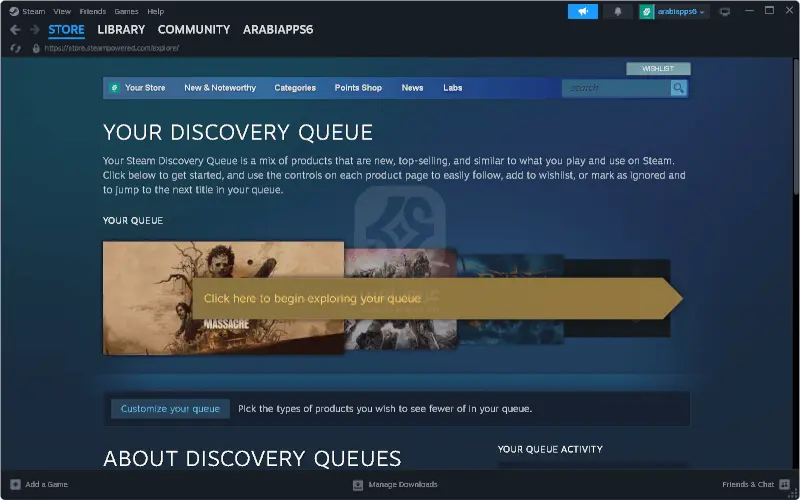Screen dimensions: 800x500
Task: Click the Customize your queue button
Action: click(170, 409)
